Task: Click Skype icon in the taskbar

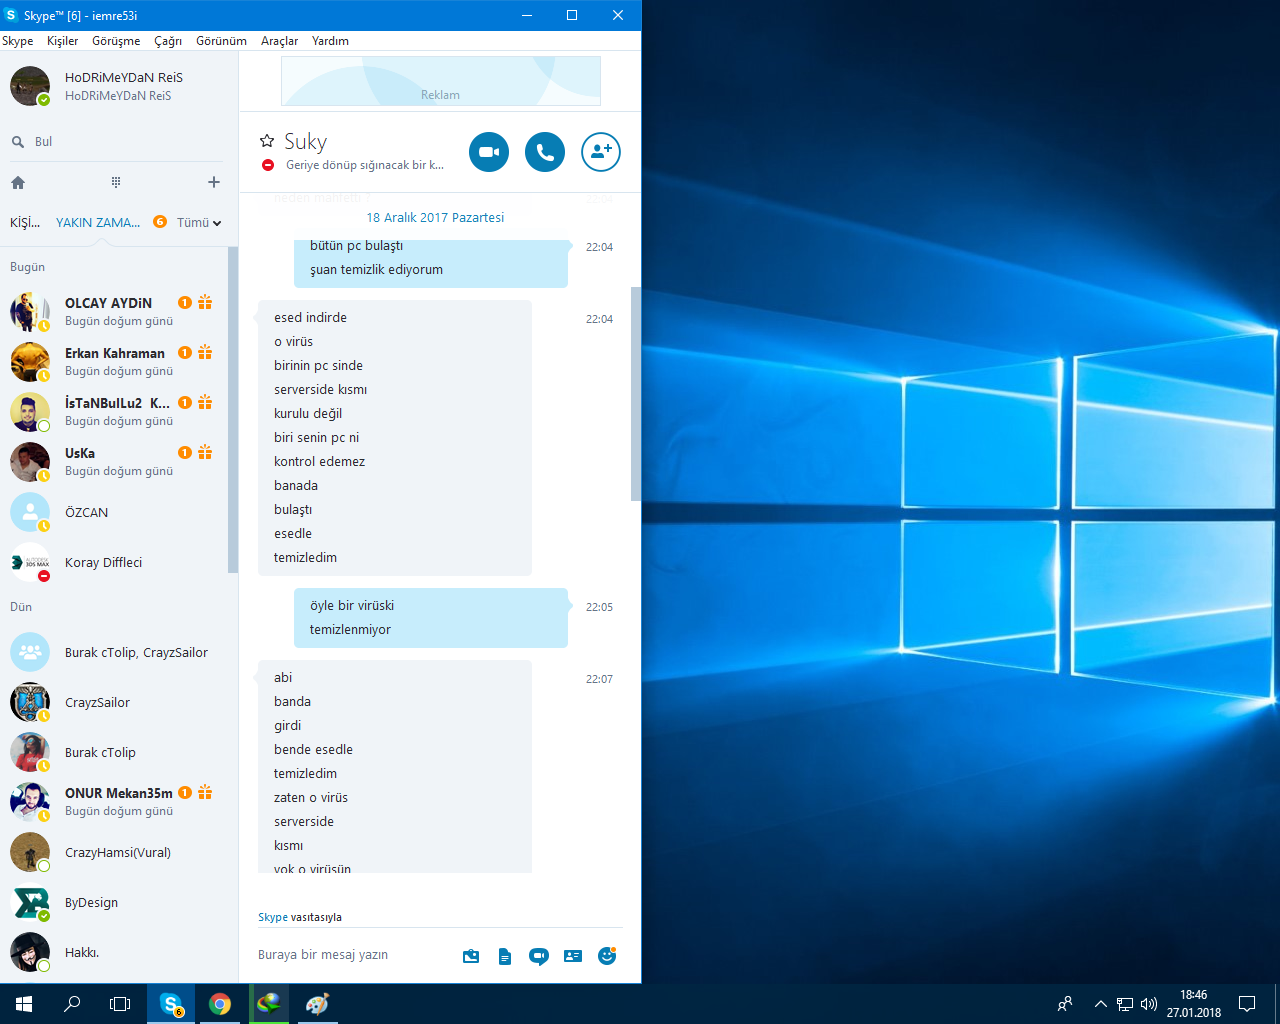Action: [171, 1004]
